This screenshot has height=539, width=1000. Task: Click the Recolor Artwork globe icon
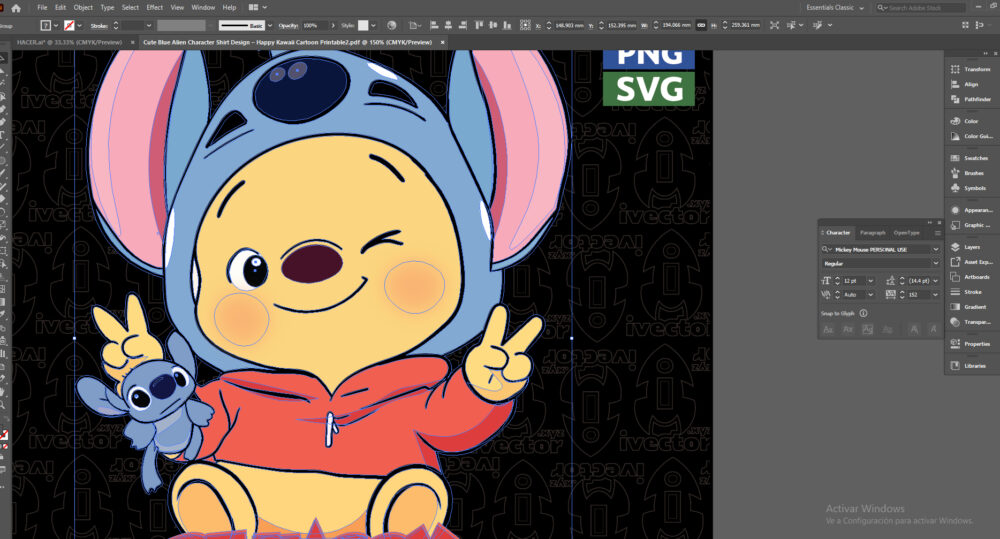tap(392, 26)
